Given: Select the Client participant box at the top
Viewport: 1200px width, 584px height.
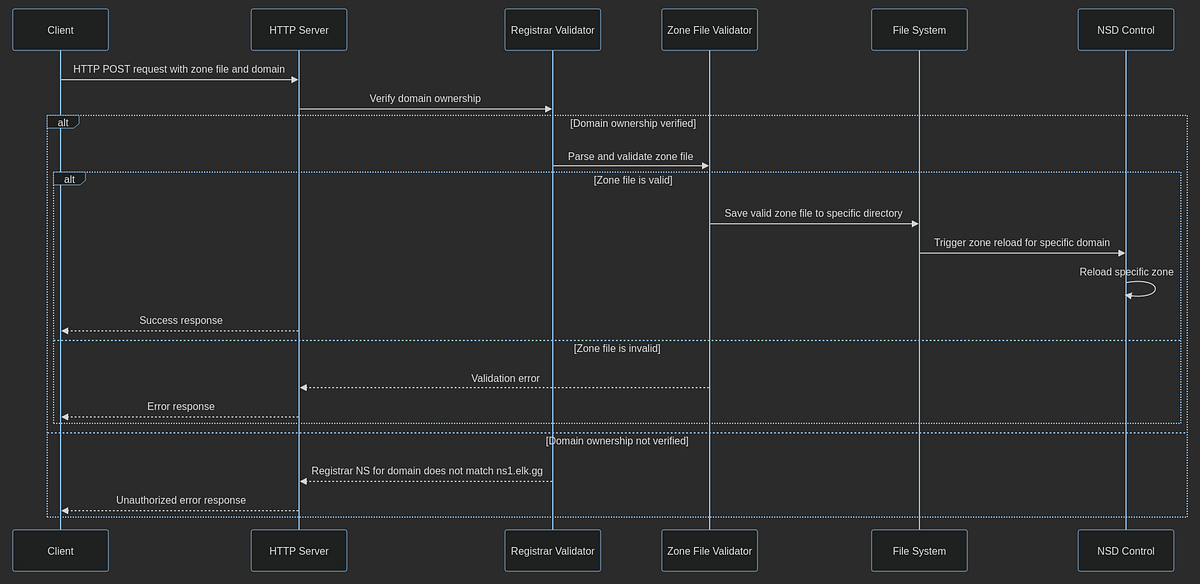Looking at the screenshot, I should [x=60, y=29].
